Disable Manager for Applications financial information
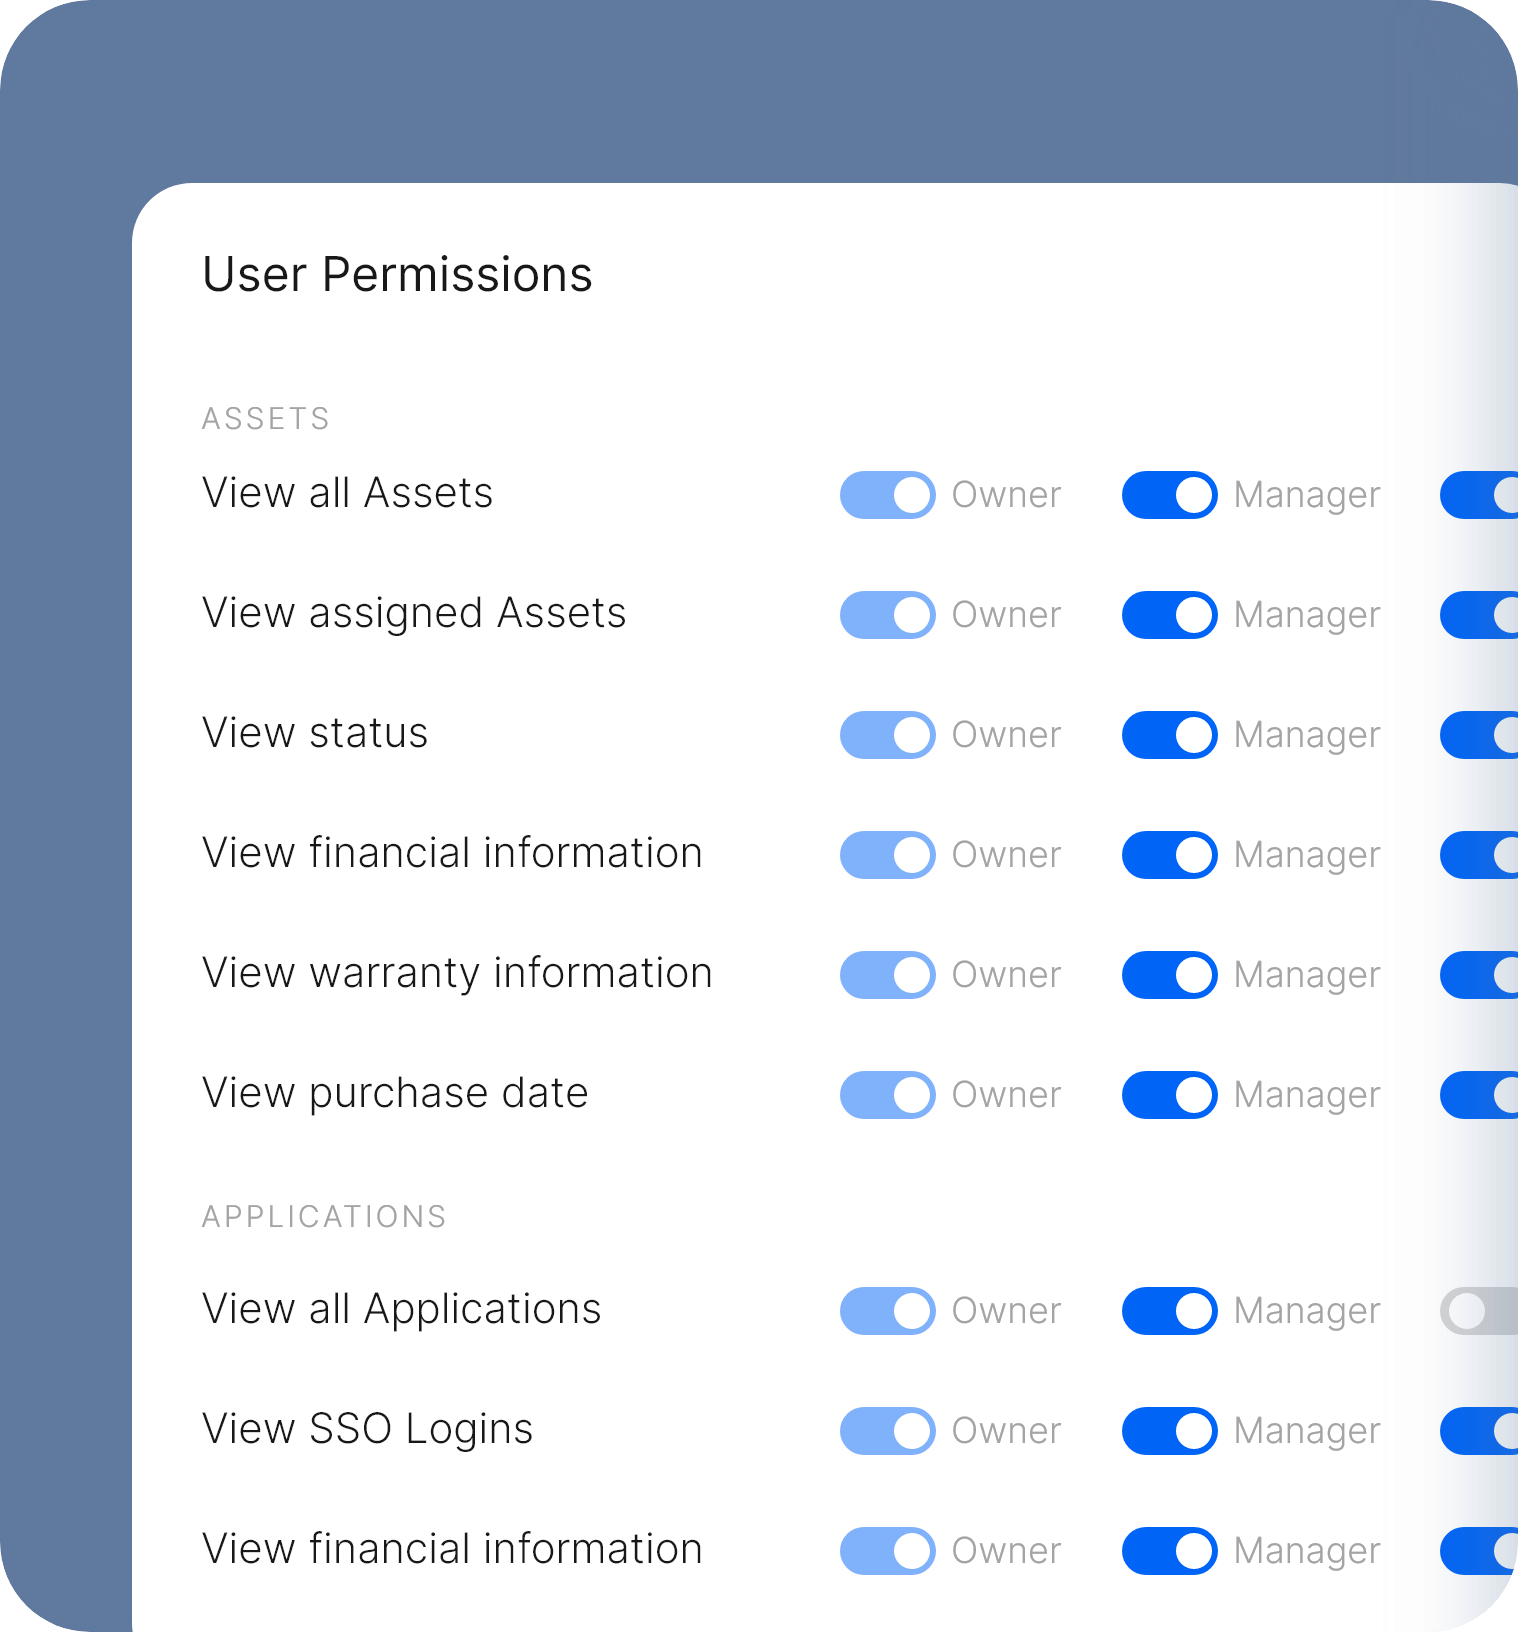Screen dimensions: 1518x1632 point(1169,1551)
